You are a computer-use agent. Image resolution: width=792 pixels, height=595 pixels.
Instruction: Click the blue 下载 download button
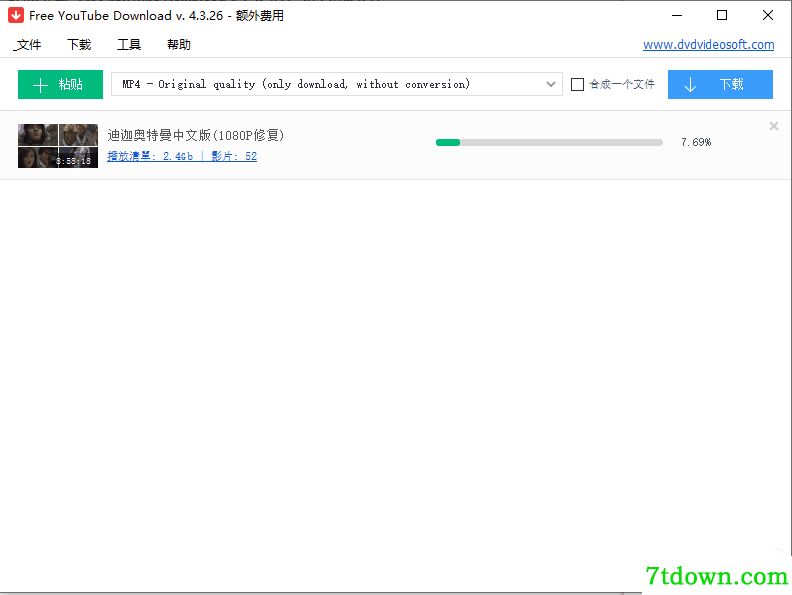point(720,84)
